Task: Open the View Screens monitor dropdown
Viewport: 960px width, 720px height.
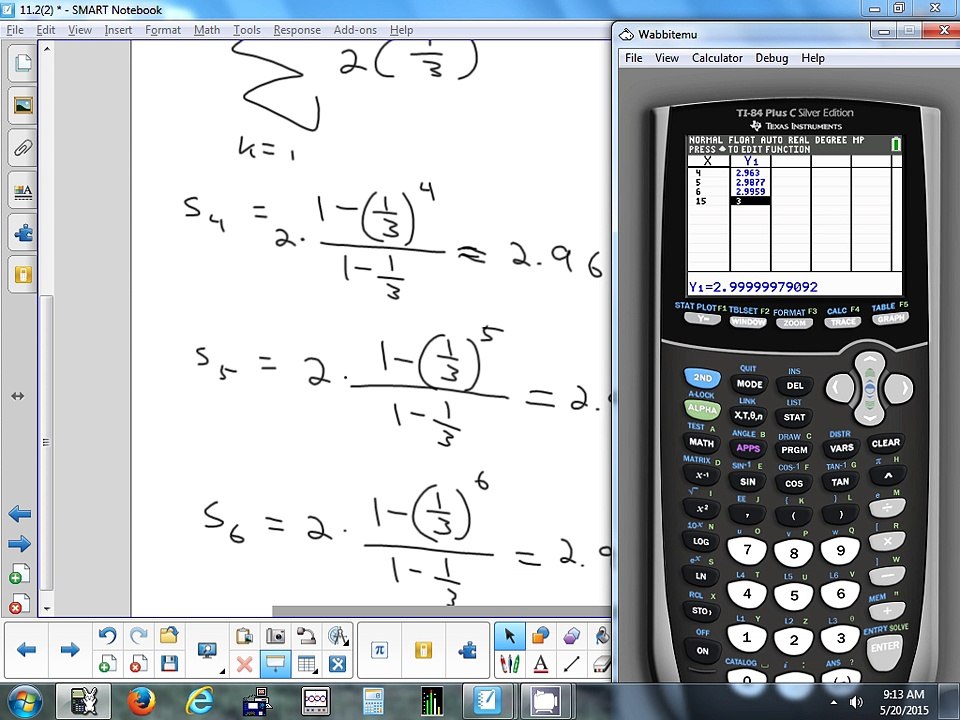Action: pos(208,650)
